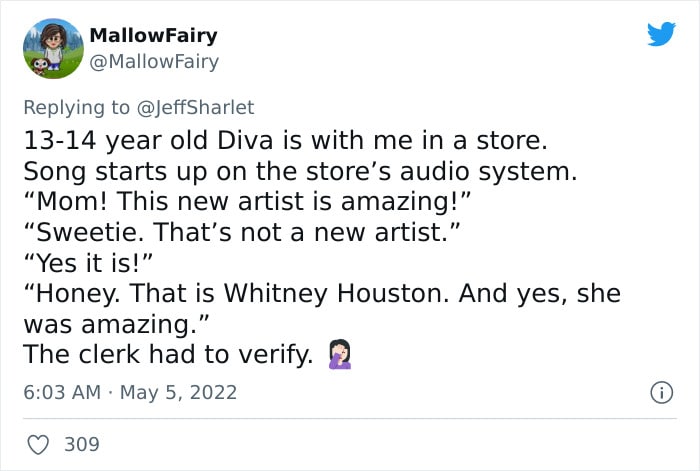Click the 6:03 AM timestamp
700x471 pixels.
pos(62,392)
